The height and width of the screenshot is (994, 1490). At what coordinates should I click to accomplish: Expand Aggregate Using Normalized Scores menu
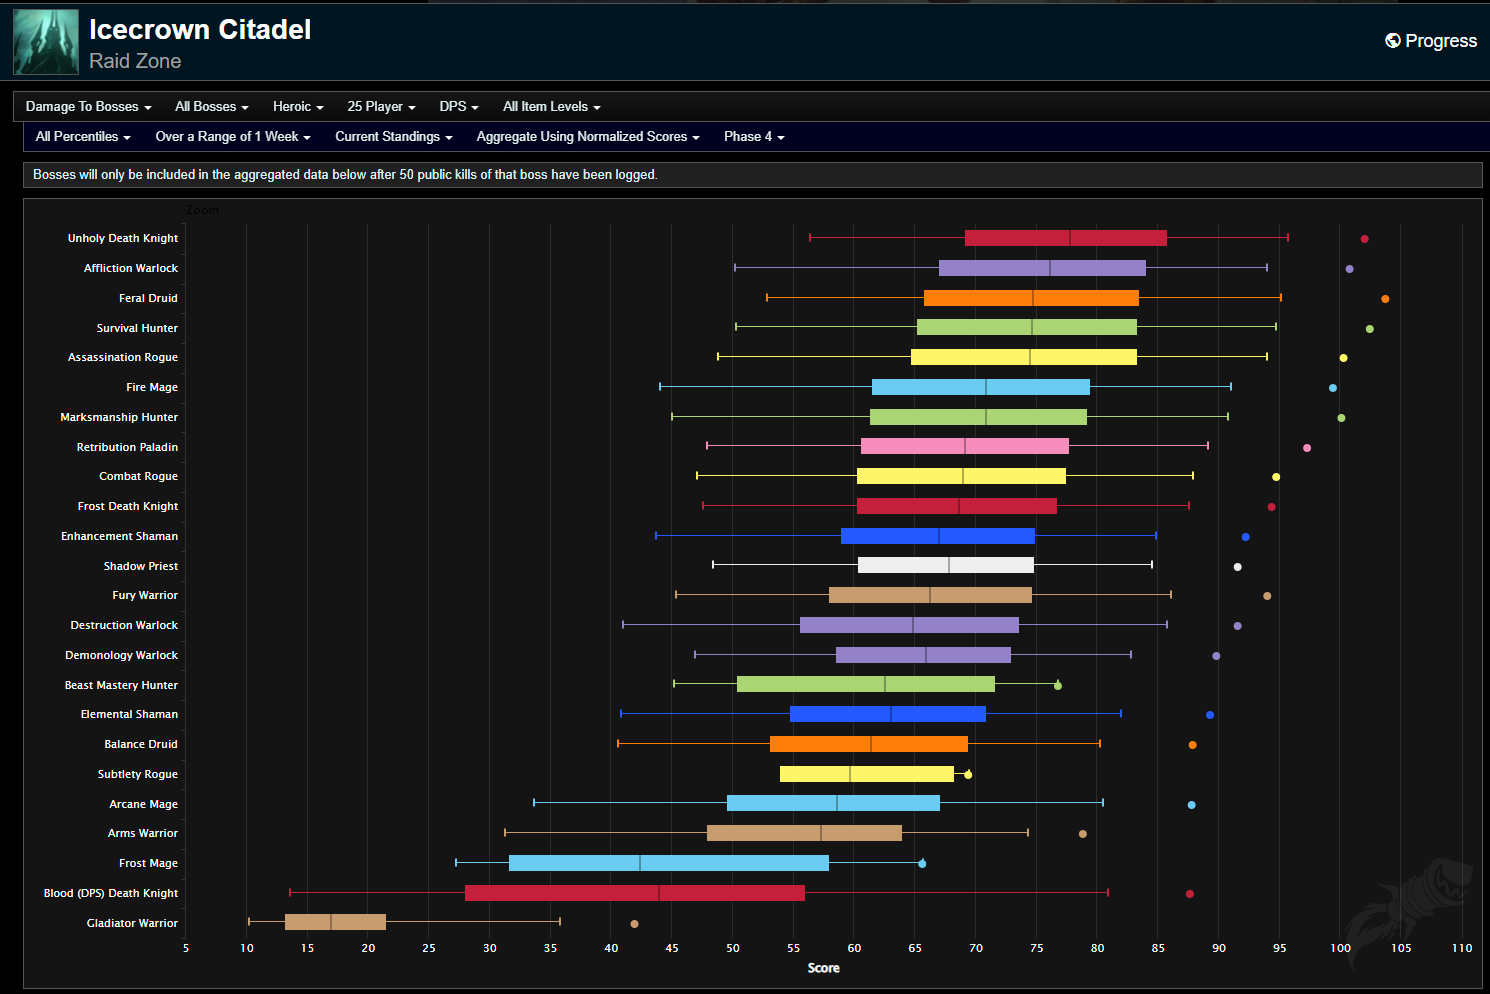coord(587,137)
